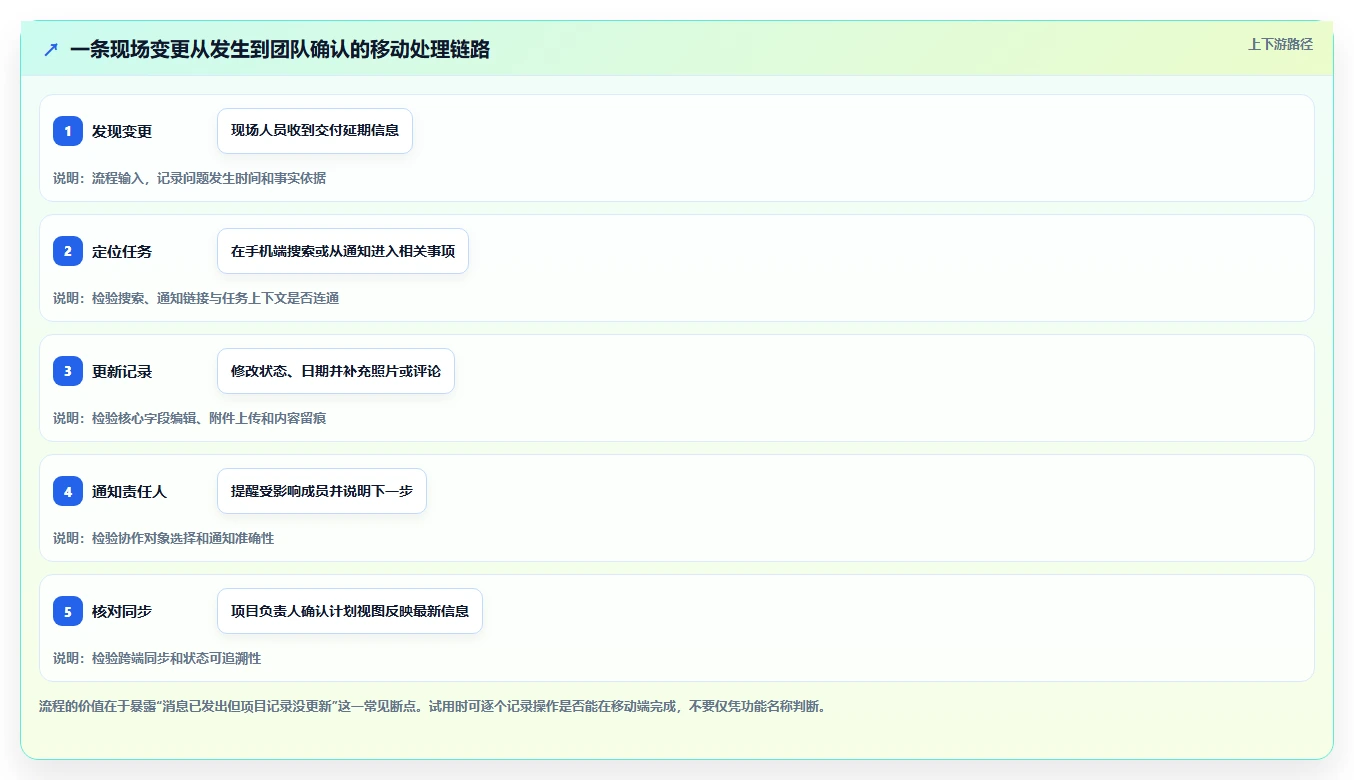This screenshot has width=1354, height=780.
Task: Click the 上下游路径 label
Action: (1280, 44)
